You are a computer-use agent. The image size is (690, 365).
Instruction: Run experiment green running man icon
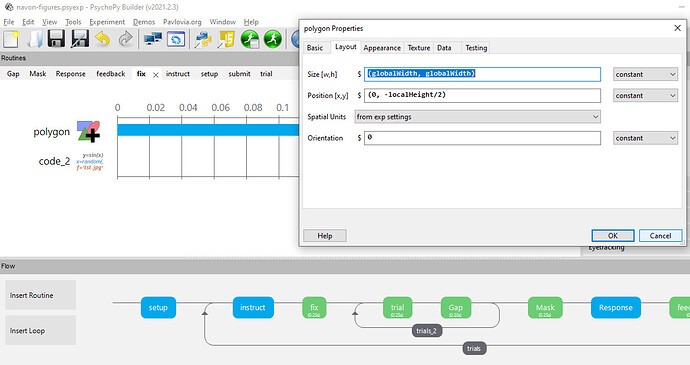(x=272, y=39)
